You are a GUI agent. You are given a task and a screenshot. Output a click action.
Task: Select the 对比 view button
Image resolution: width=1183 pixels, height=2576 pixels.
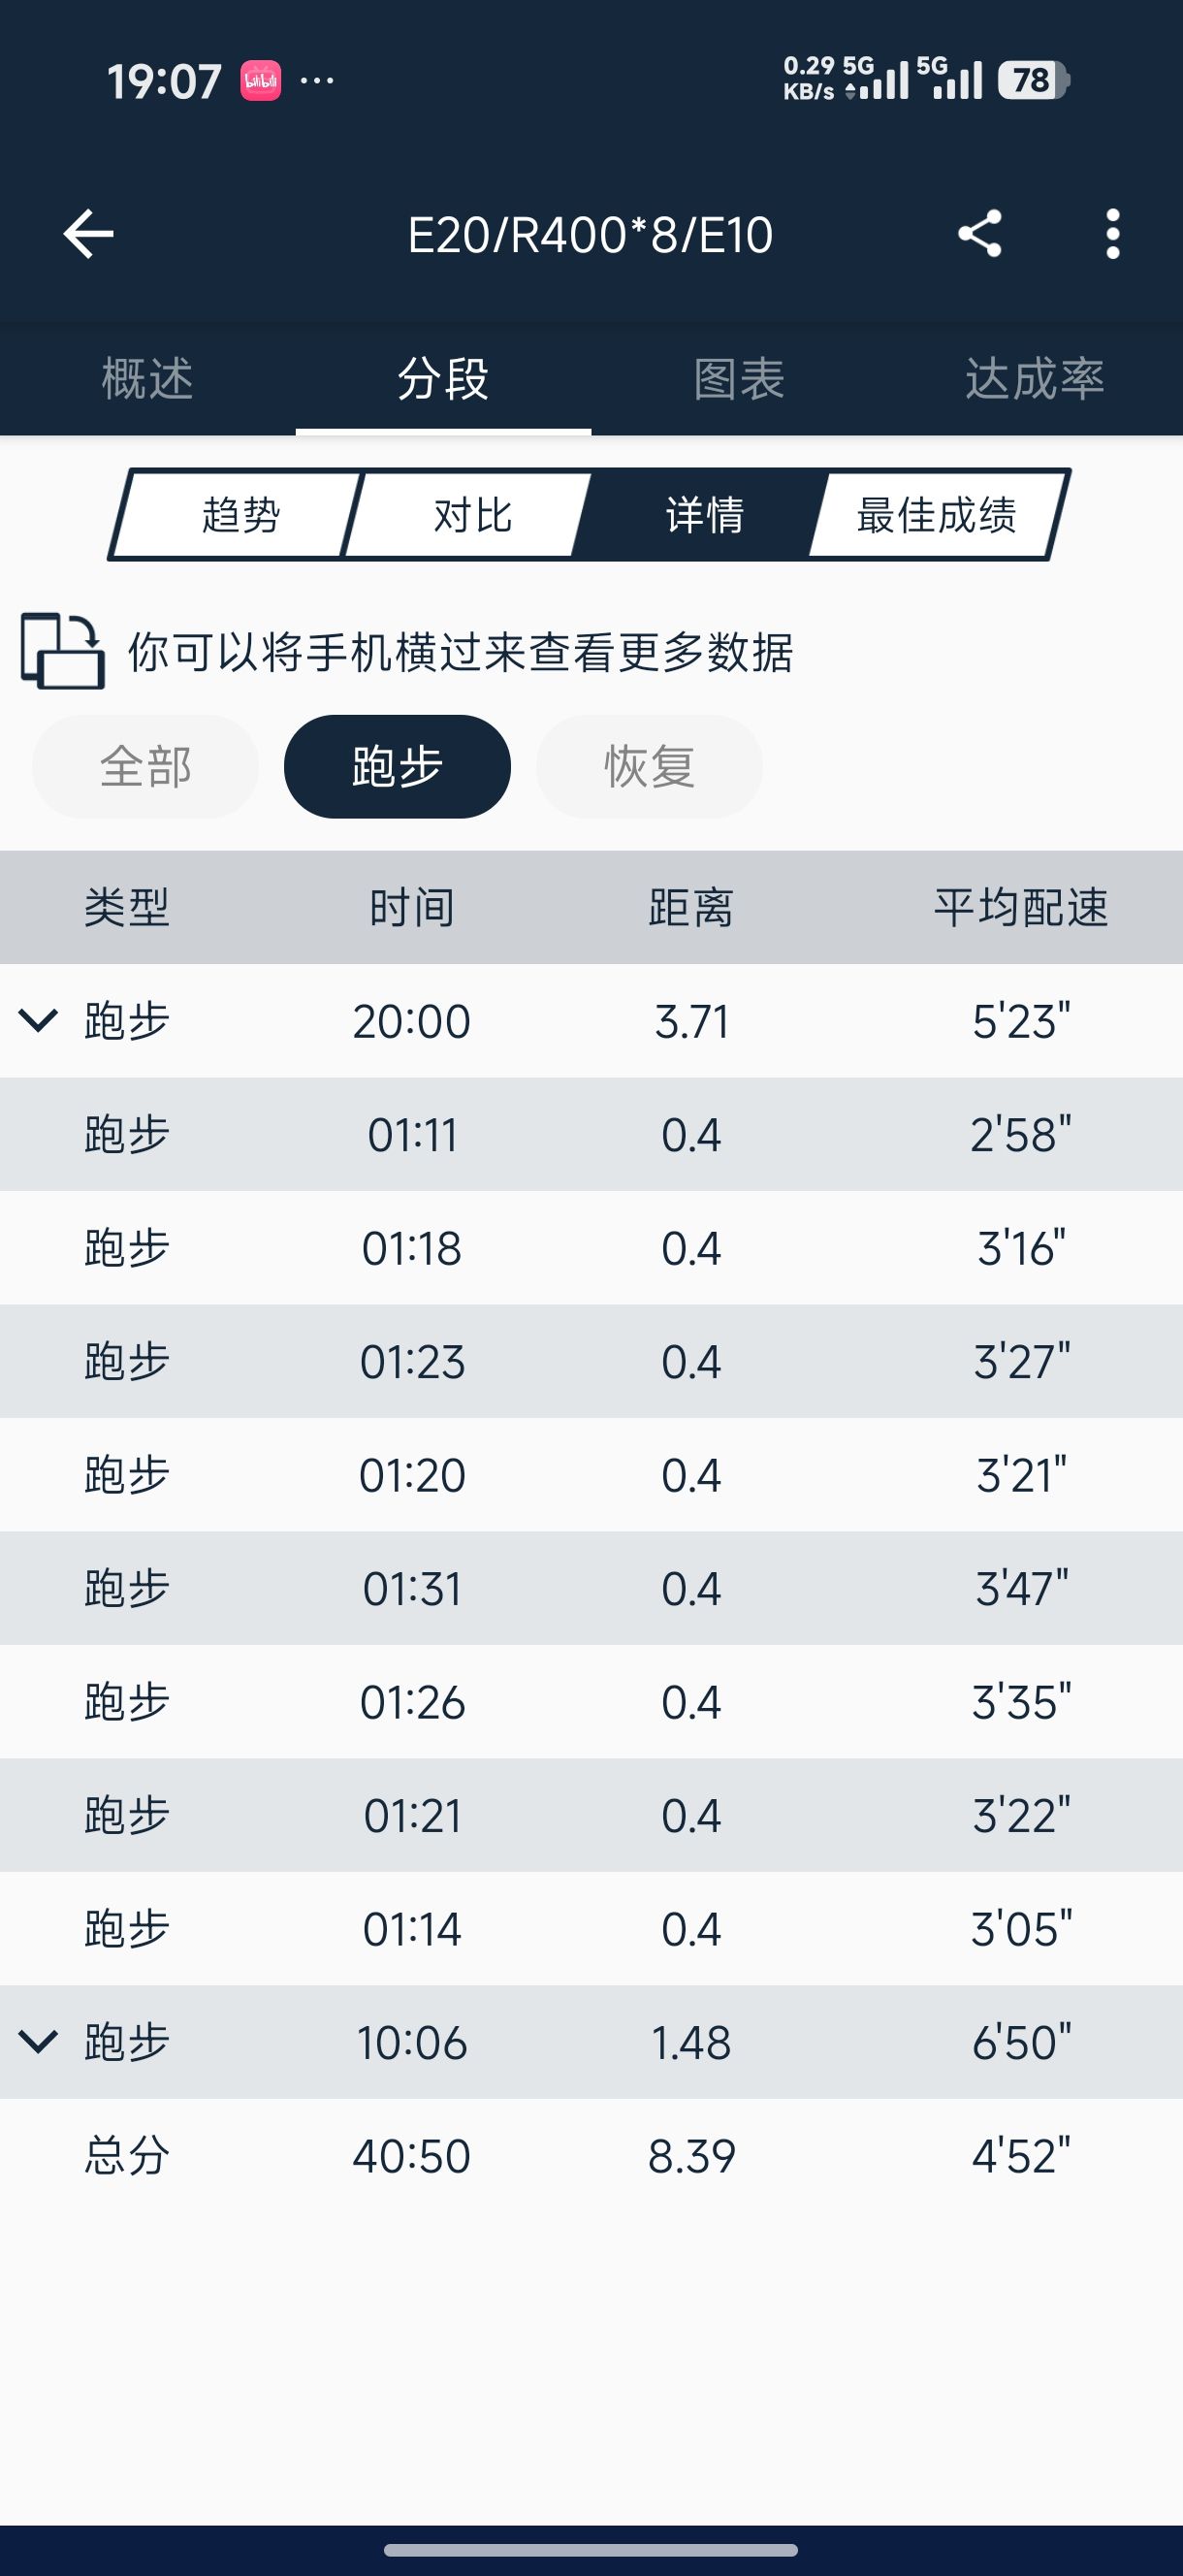coord(472,515)
